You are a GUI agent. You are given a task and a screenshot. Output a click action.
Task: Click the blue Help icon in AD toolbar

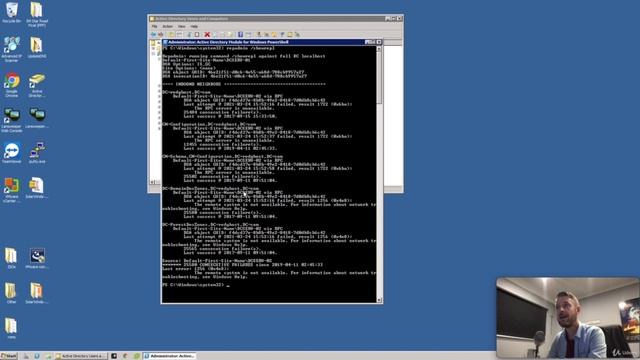coord(240,35)
